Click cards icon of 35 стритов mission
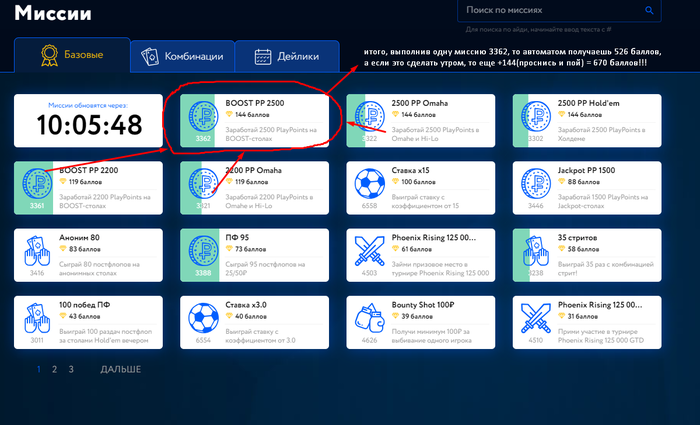This screenshot has width=700, height=425. pos(536,251)
